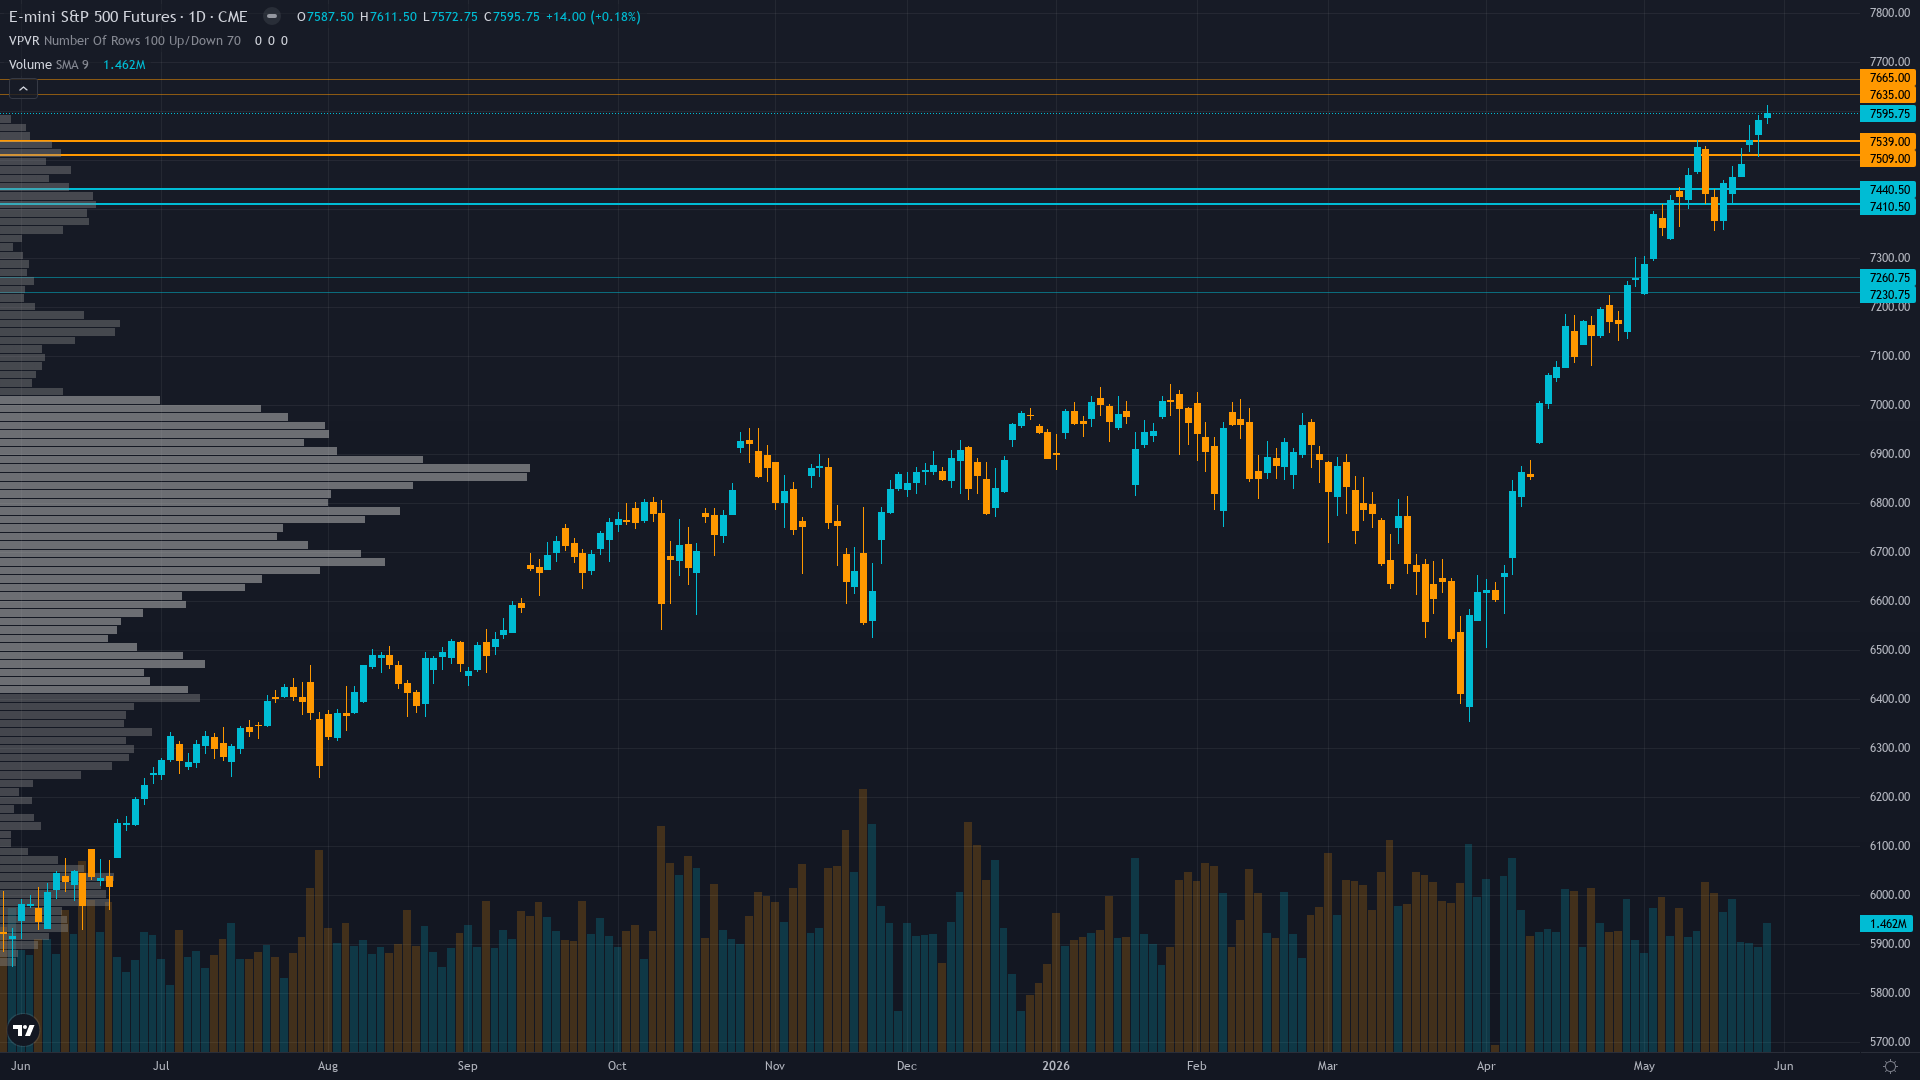Click the change value +14.00 (+0.18%)
Screen dimensions: 1920x1080
593,17
